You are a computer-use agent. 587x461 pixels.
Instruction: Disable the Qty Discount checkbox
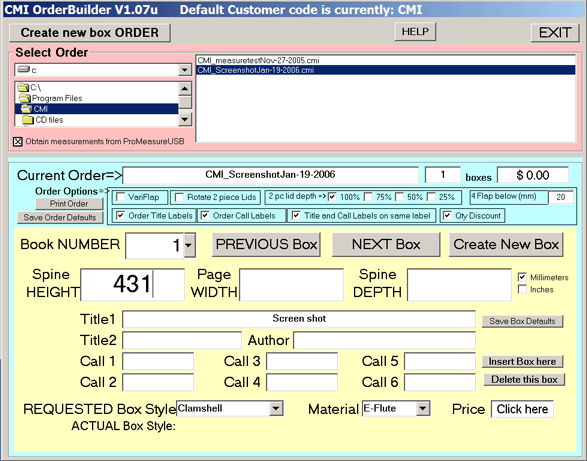point(447,216)
